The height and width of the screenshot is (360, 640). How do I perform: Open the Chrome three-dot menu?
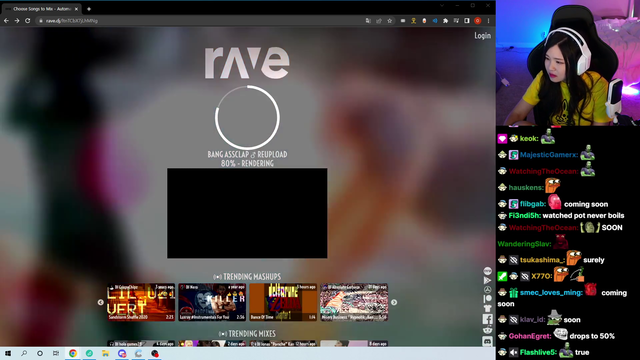tap(488, 21)
